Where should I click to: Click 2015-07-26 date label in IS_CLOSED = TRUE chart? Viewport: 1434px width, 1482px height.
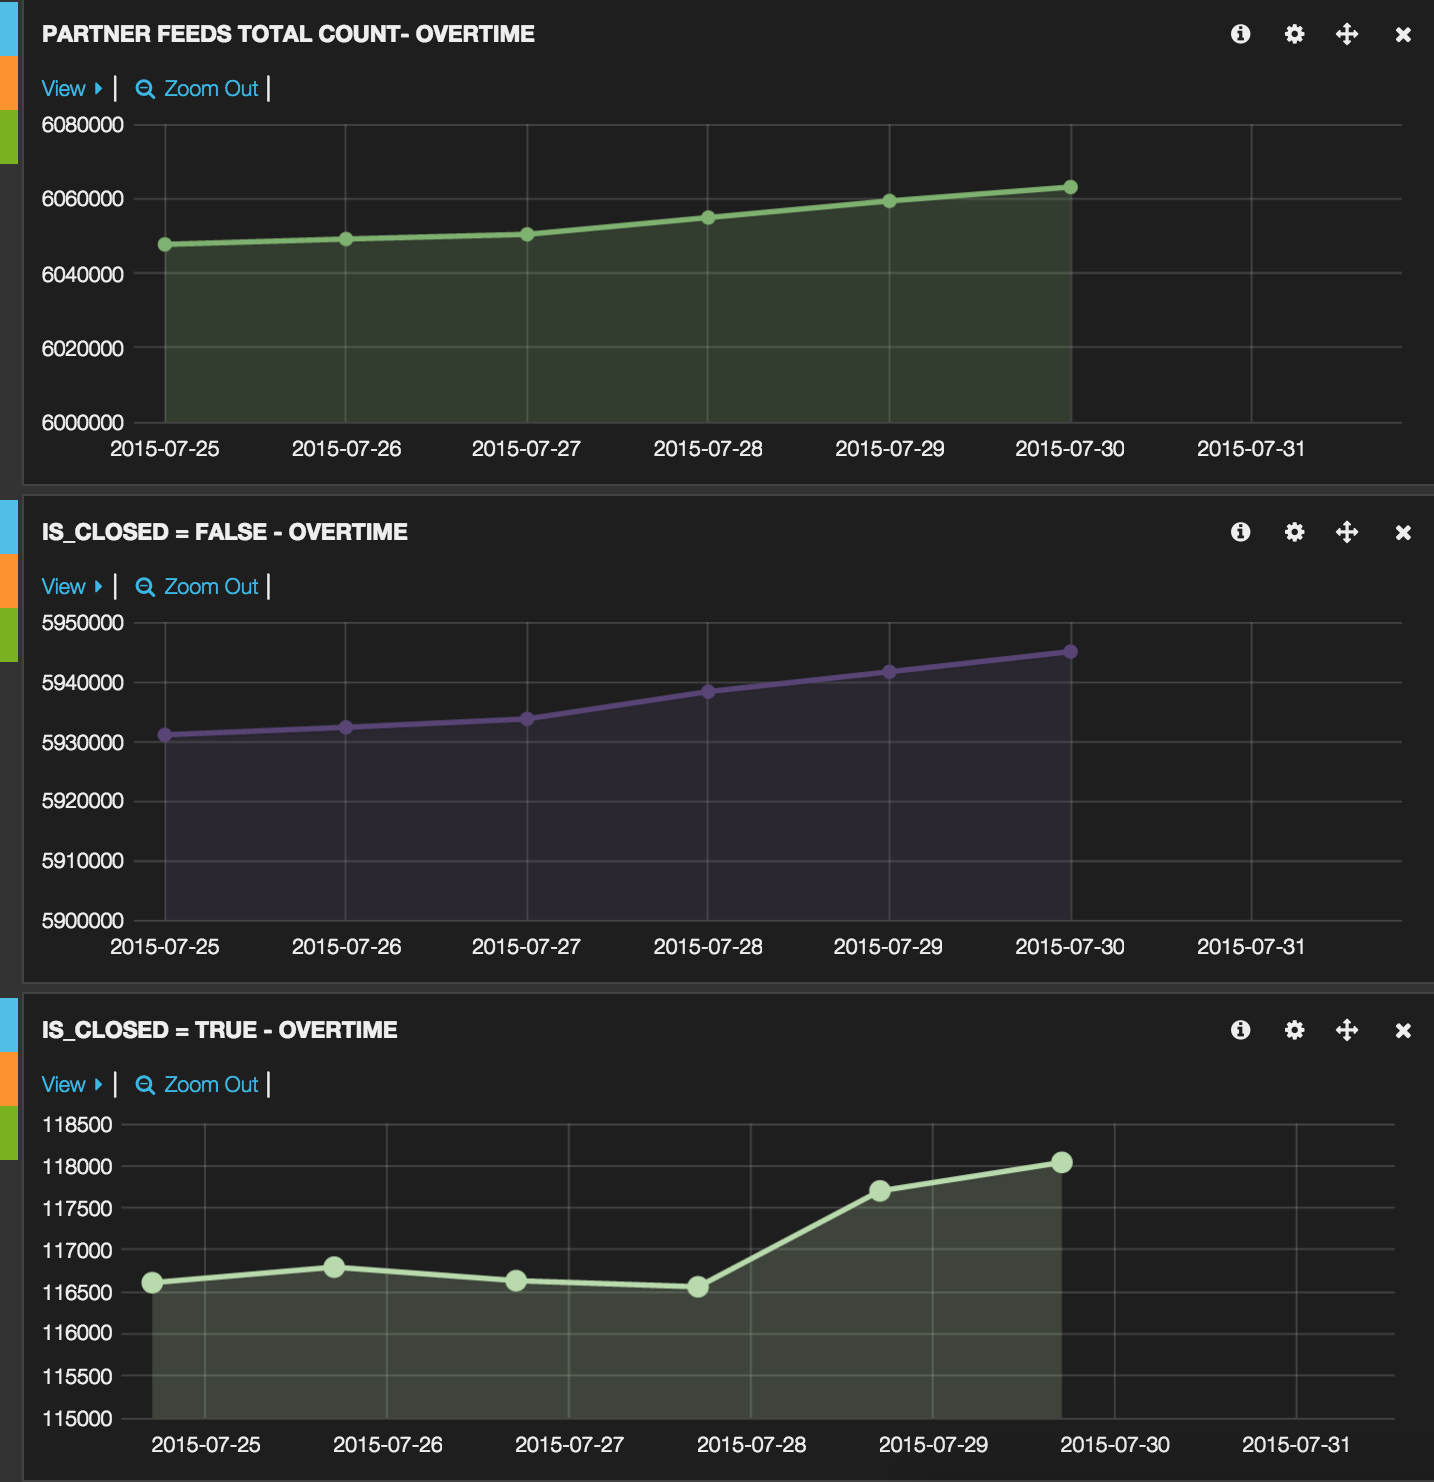click(x=388, y=1445)
